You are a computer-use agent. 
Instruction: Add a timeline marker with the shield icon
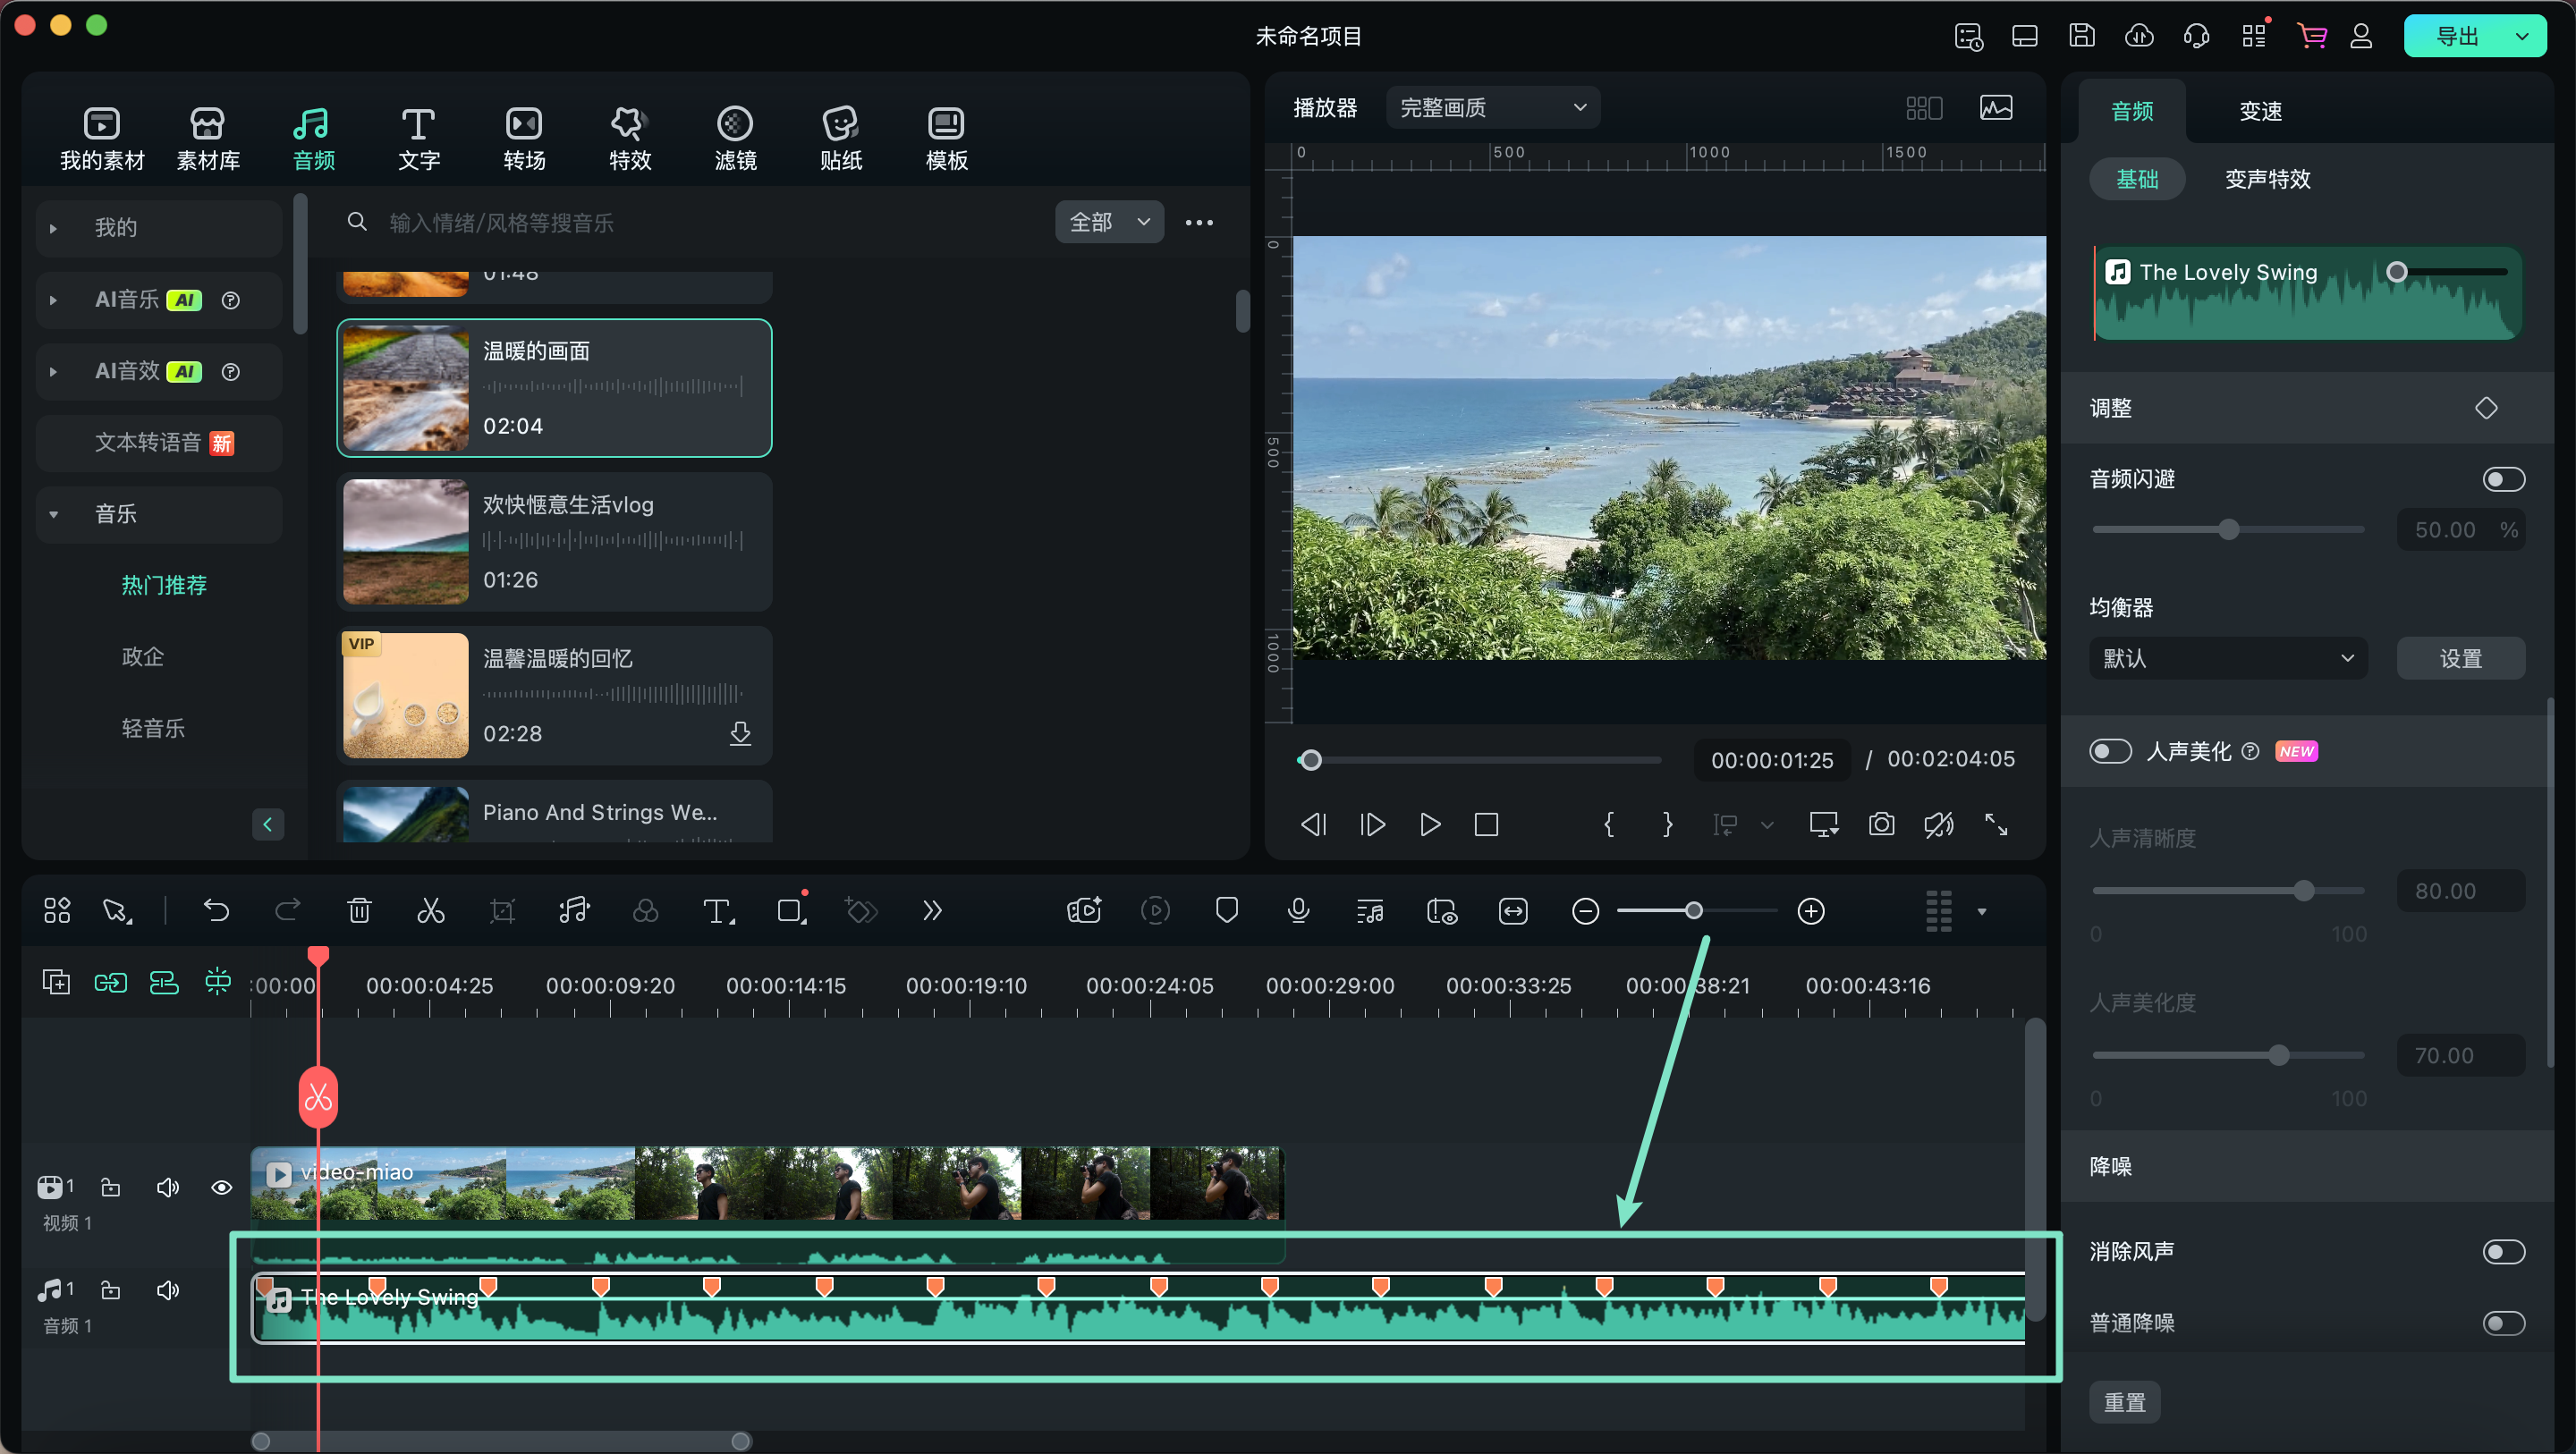pyautogui.click(x=1227, y=911)
